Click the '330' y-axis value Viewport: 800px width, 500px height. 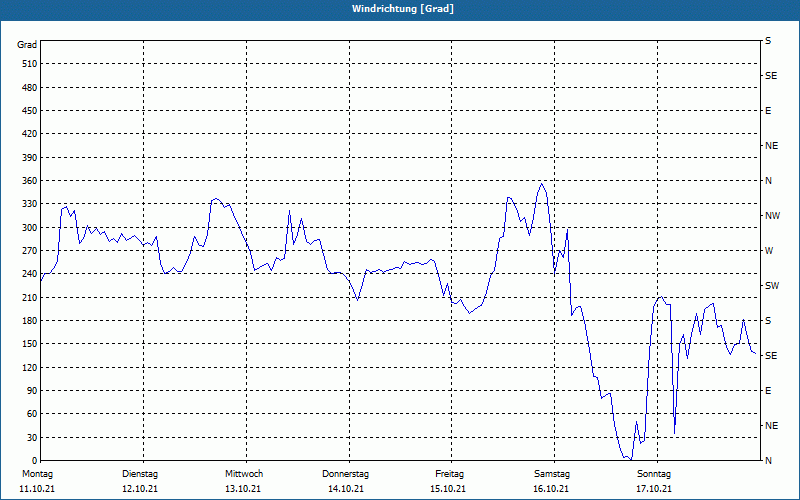(30, 204)
